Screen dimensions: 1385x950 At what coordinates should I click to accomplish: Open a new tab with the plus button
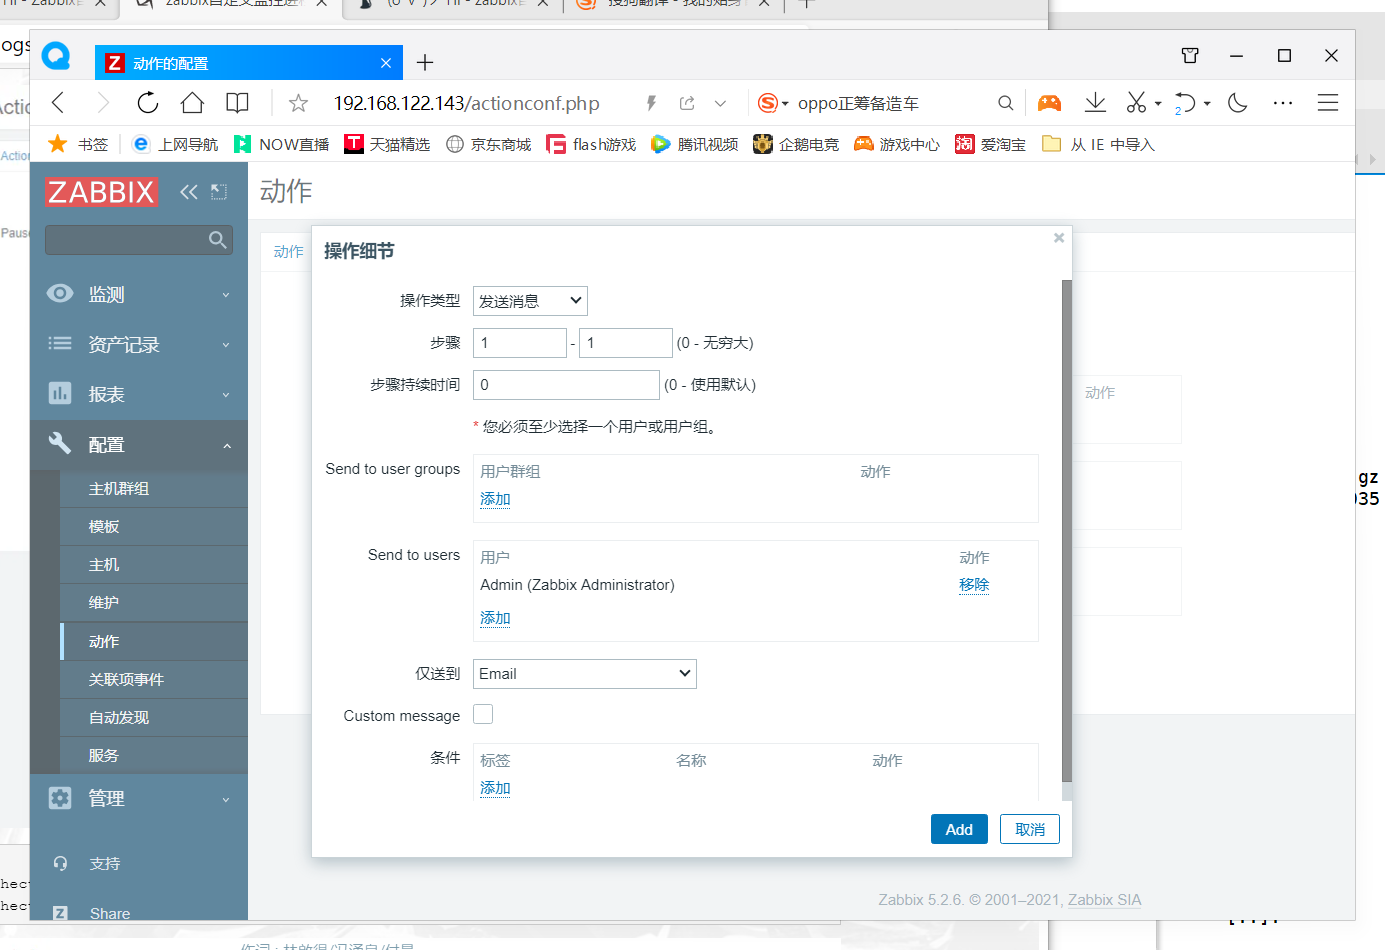(425, 63)
